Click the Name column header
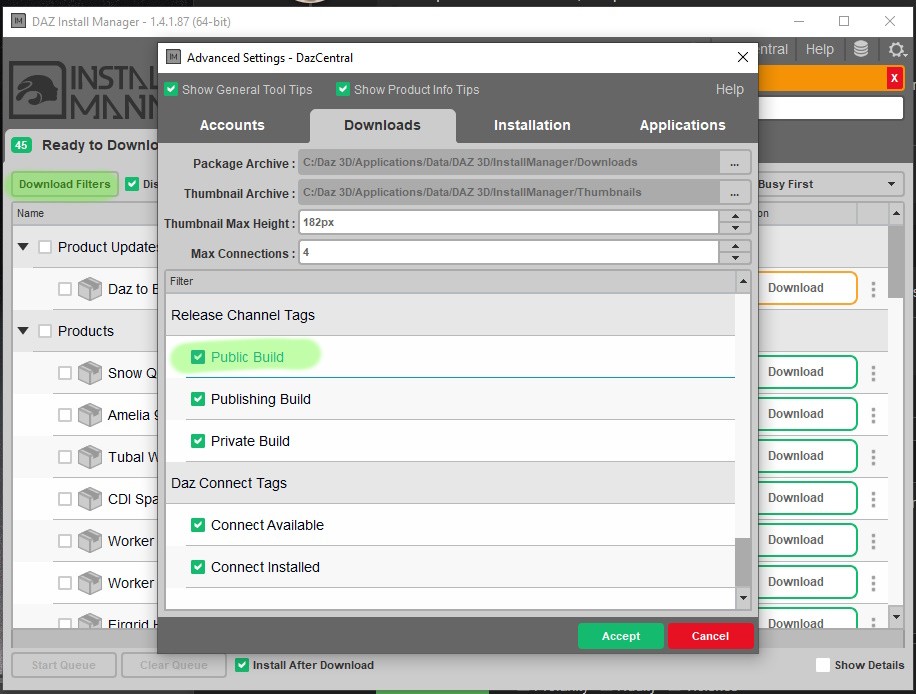This screenshot has height=694, width=916. coord(85,214)
